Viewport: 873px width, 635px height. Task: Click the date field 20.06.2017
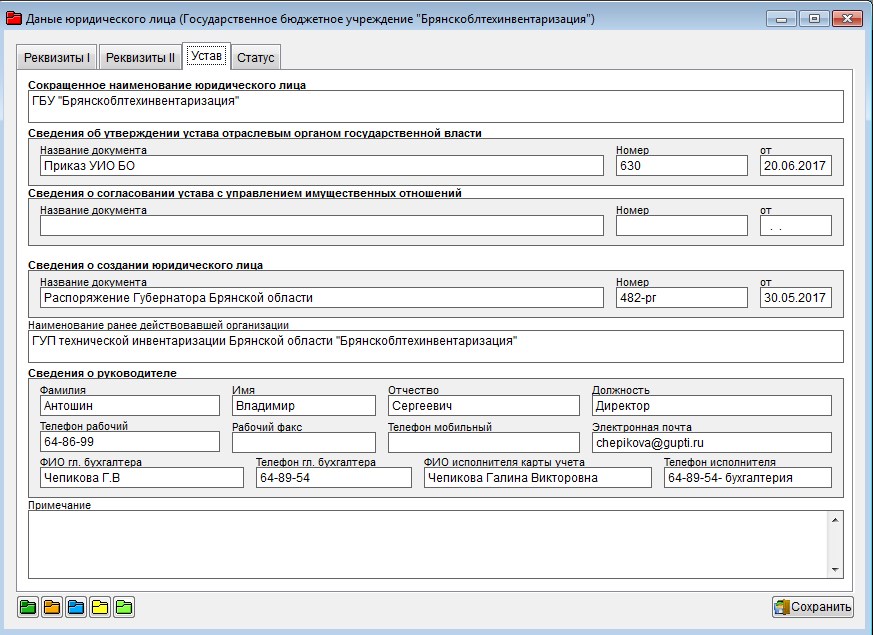(796, 166)
